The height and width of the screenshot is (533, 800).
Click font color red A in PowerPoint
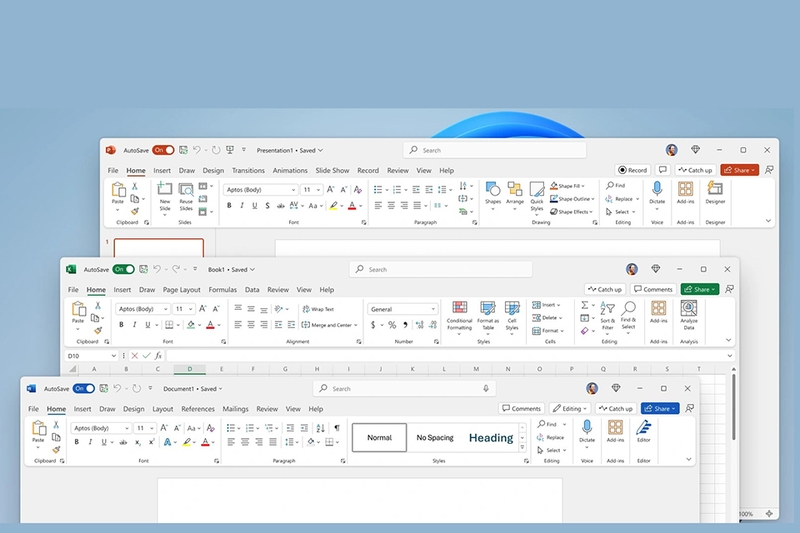(x=352, y=206)
